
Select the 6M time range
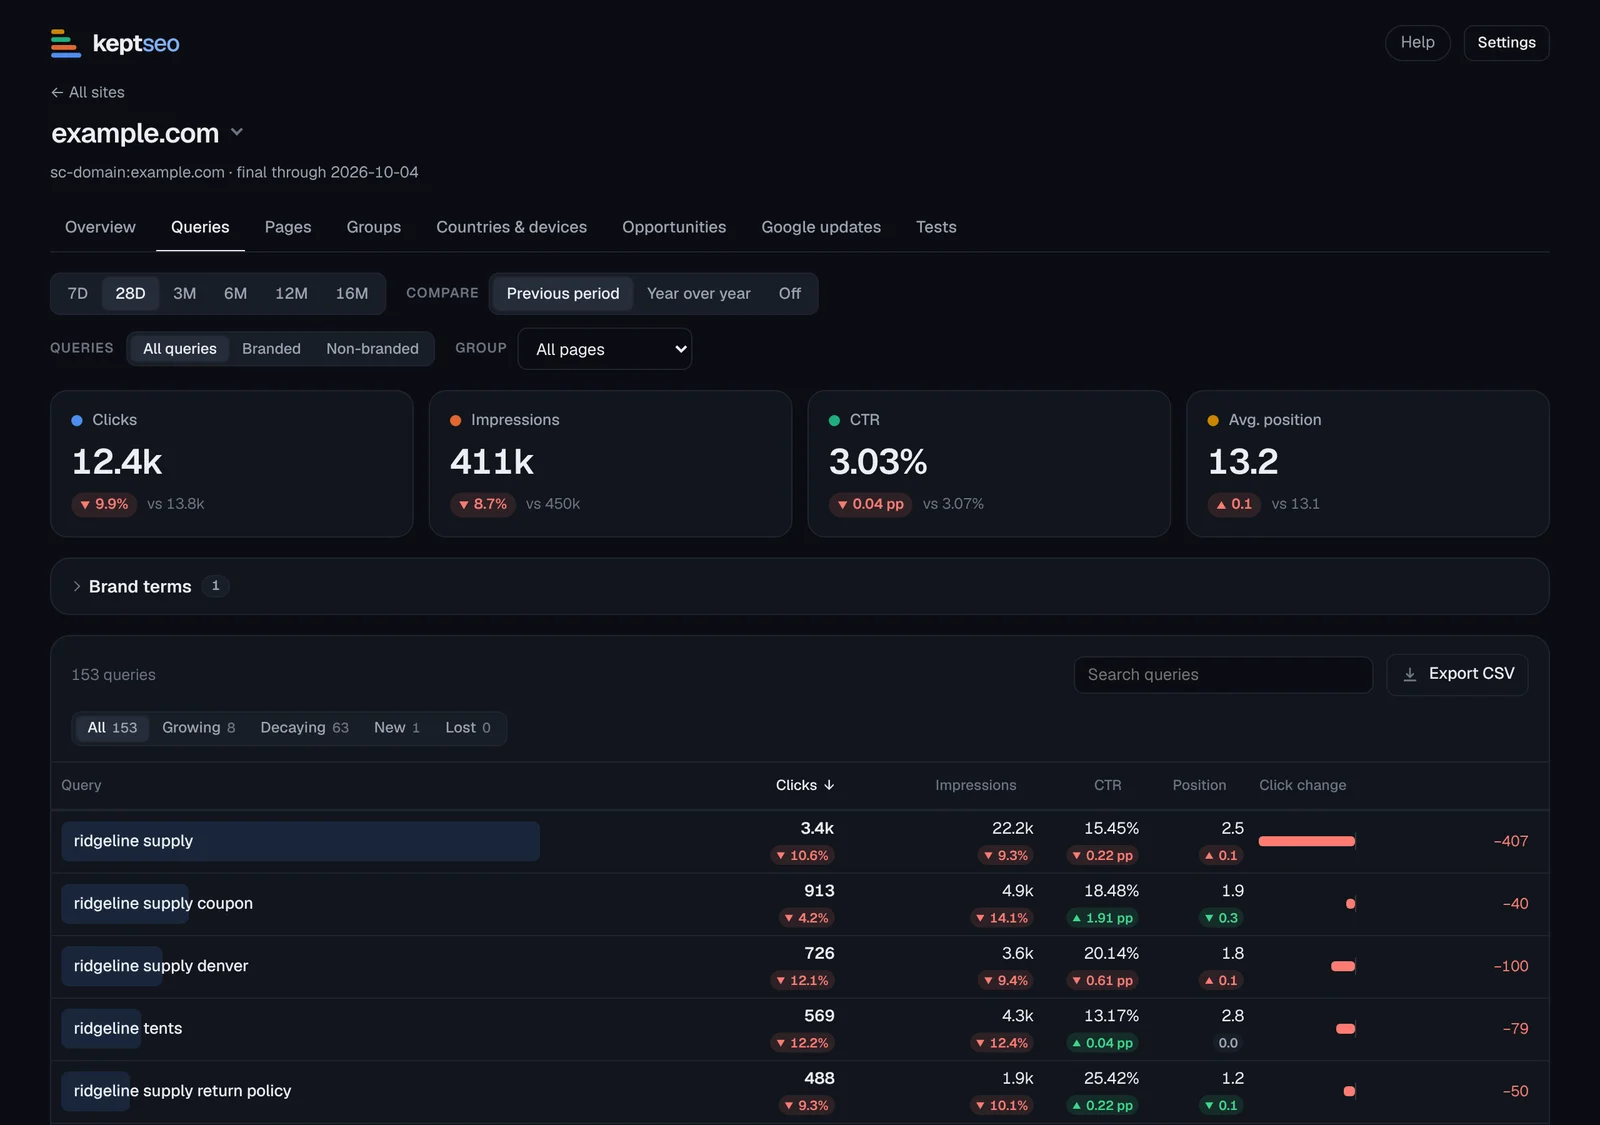[236, 294]
